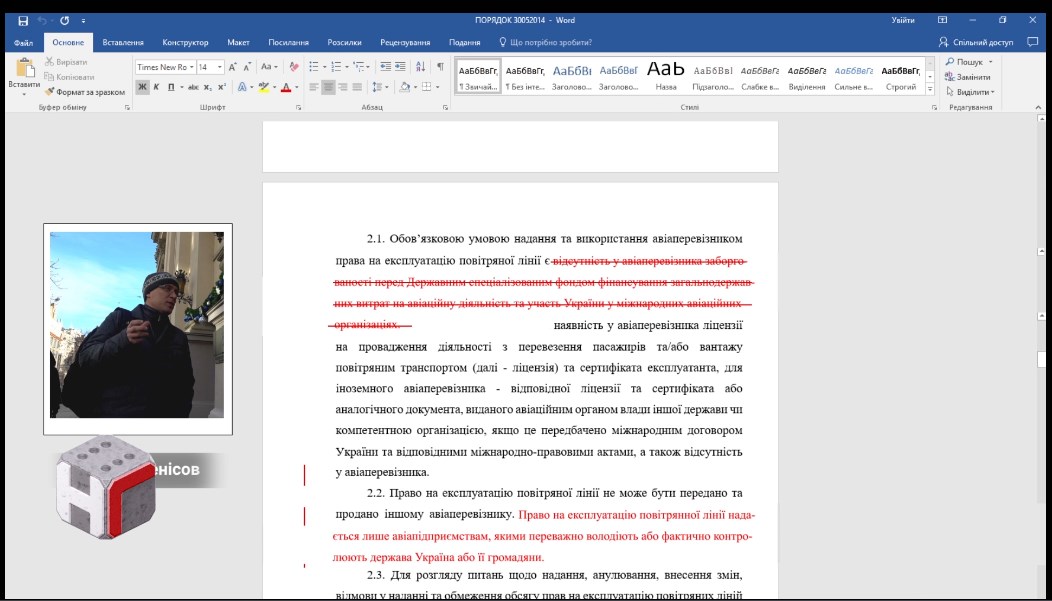This screenshot has width=1052, height=601.
Task: Expand the Styles gallery more arrow
Action: pos(930,90)
